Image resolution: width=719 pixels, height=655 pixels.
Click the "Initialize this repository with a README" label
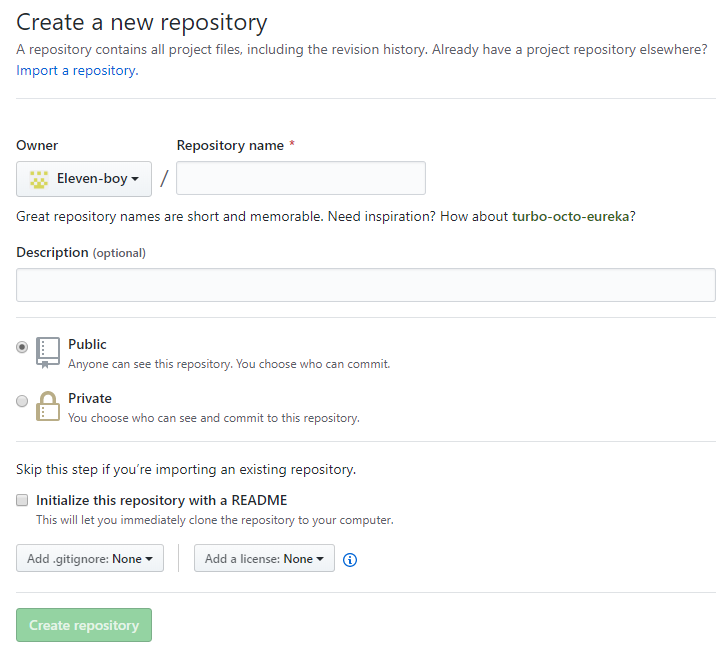click(161, 500)
